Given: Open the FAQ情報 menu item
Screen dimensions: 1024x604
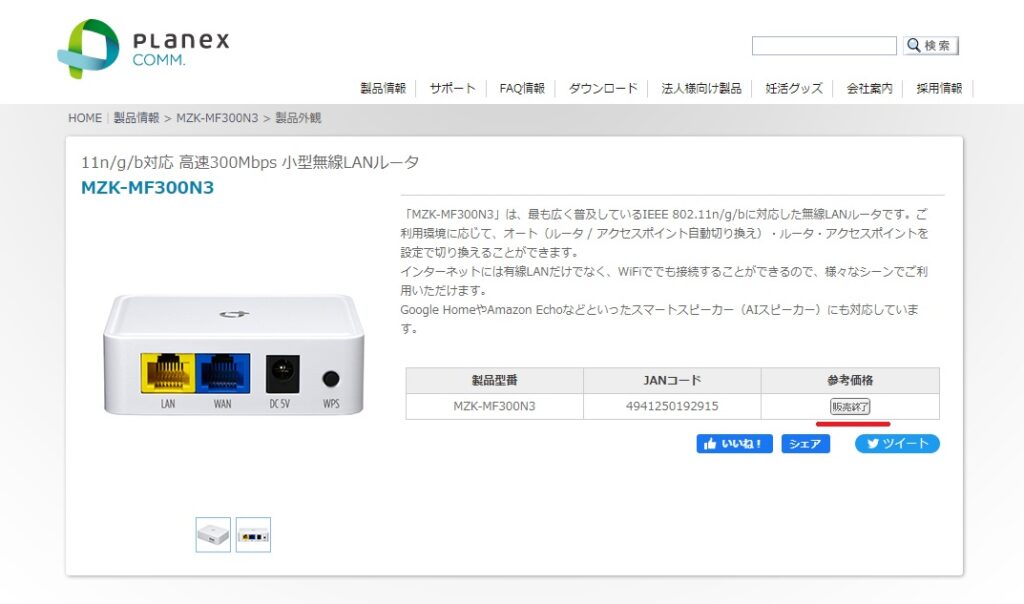Looking at the screenshot, I should [x=522, y=88].
